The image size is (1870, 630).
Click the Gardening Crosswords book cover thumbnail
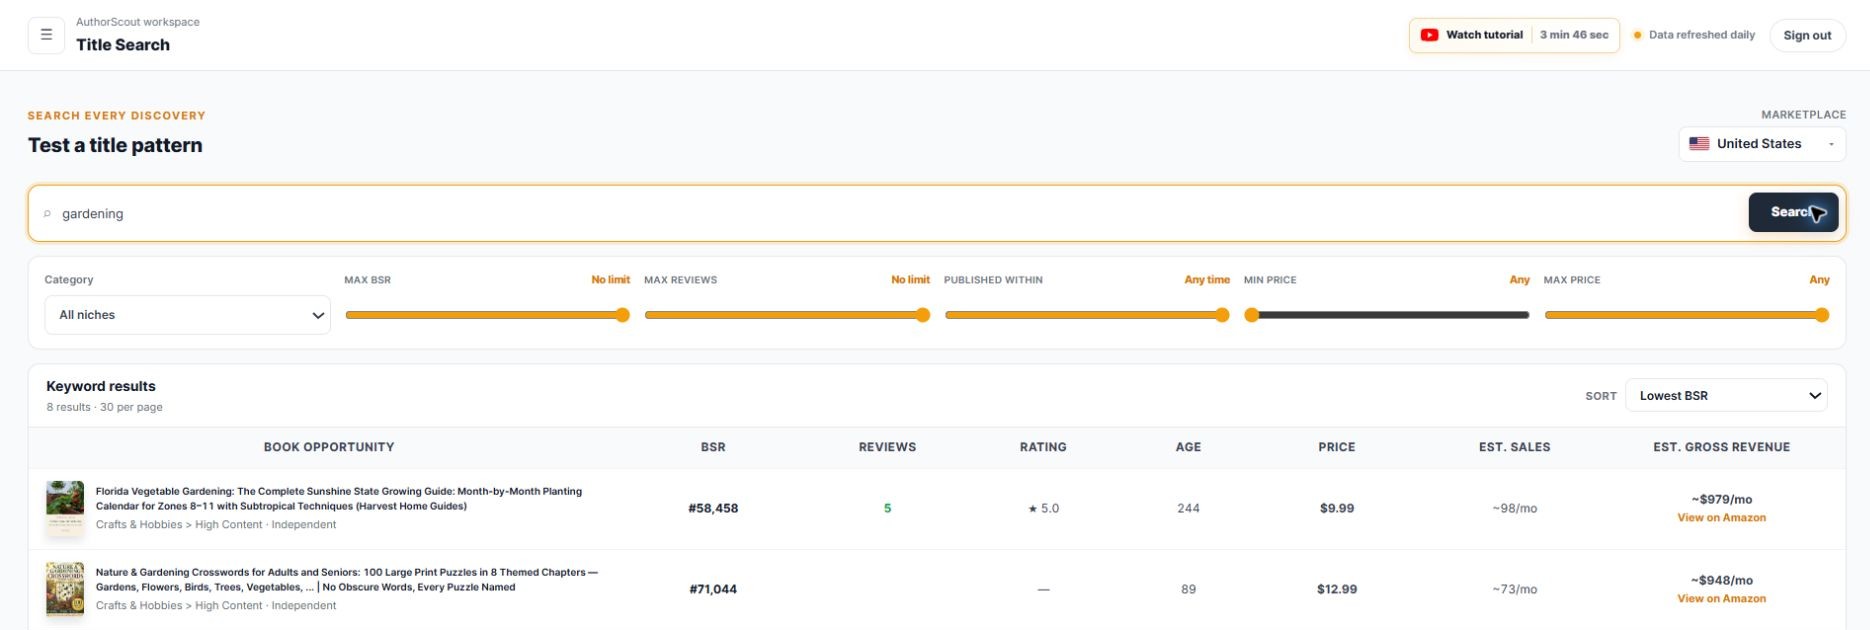tap(65, 589)
